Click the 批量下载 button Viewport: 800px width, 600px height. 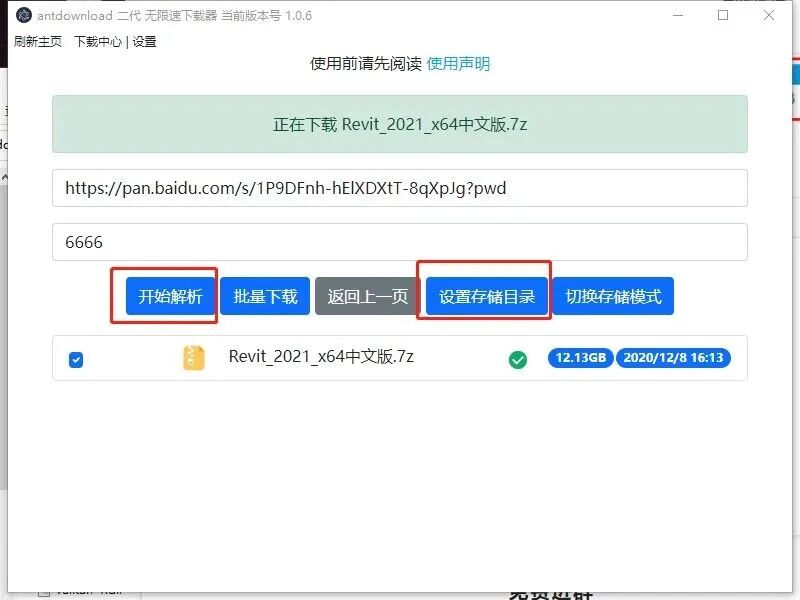click(x=265, y=296)
